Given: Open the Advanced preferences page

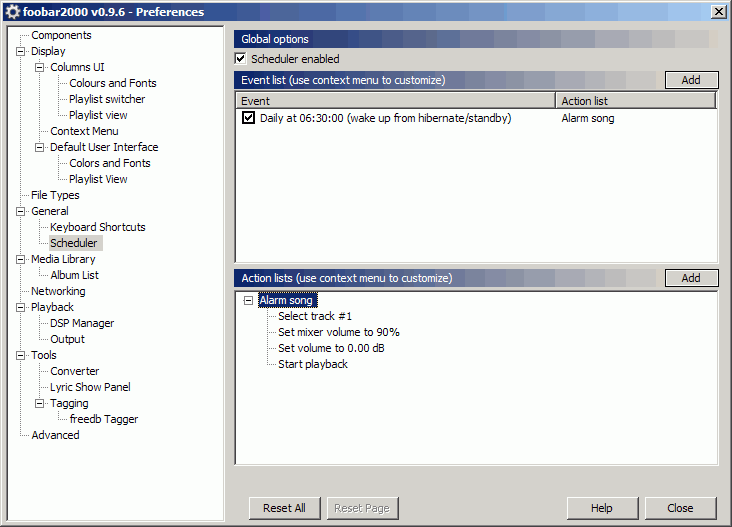Looking at the screenshot, I should [x=55, y=435].
